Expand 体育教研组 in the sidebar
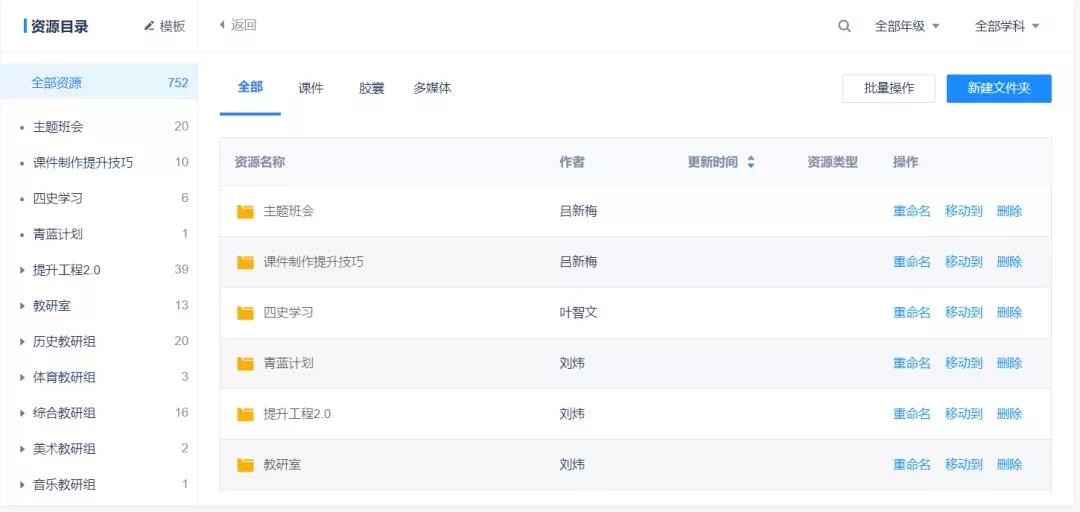 [22, 377]
